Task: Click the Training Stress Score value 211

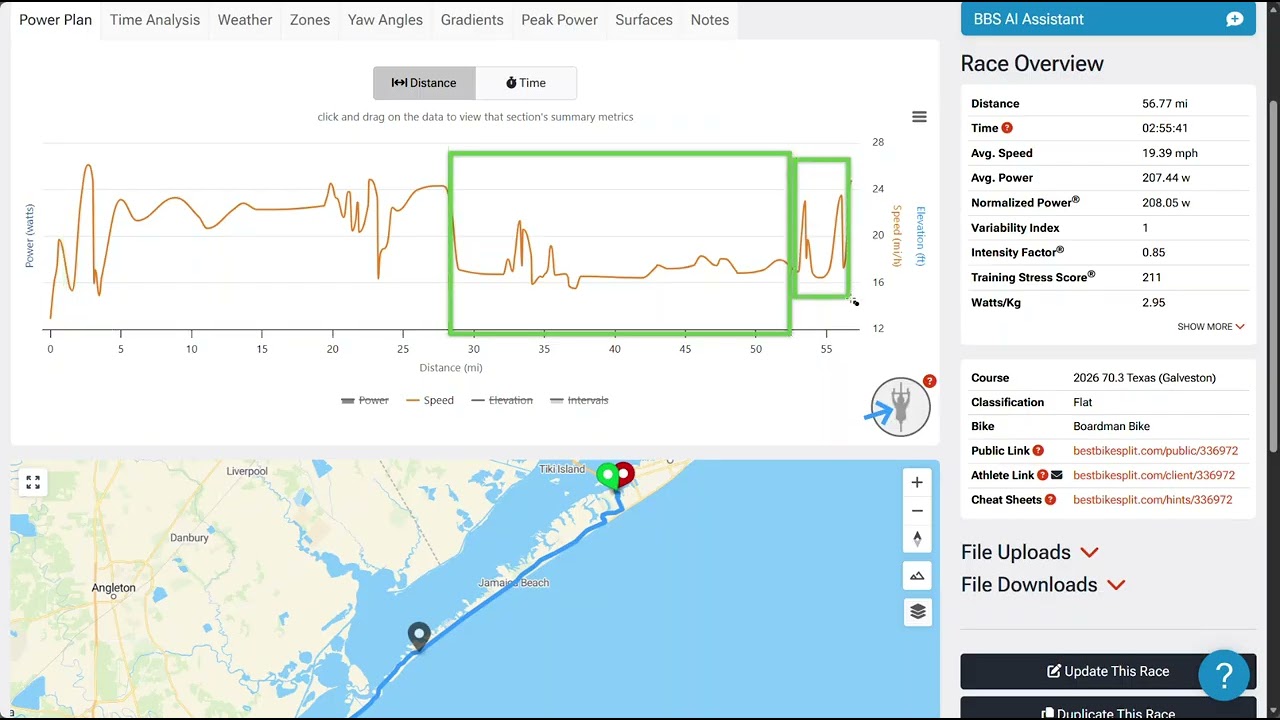Action: click(1151, 277)
